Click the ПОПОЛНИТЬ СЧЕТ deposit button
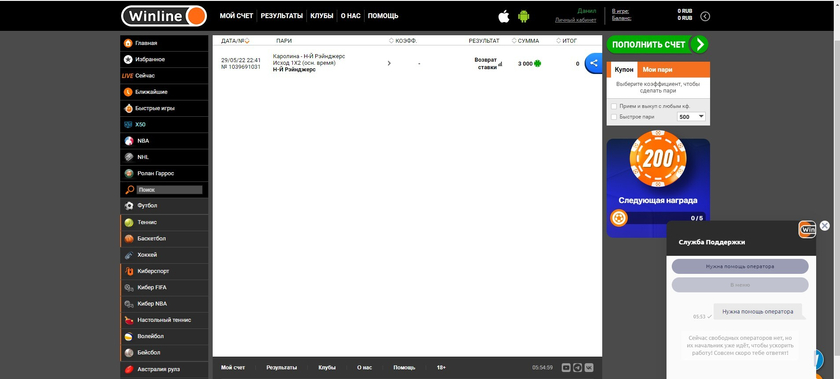 (657, 44)
